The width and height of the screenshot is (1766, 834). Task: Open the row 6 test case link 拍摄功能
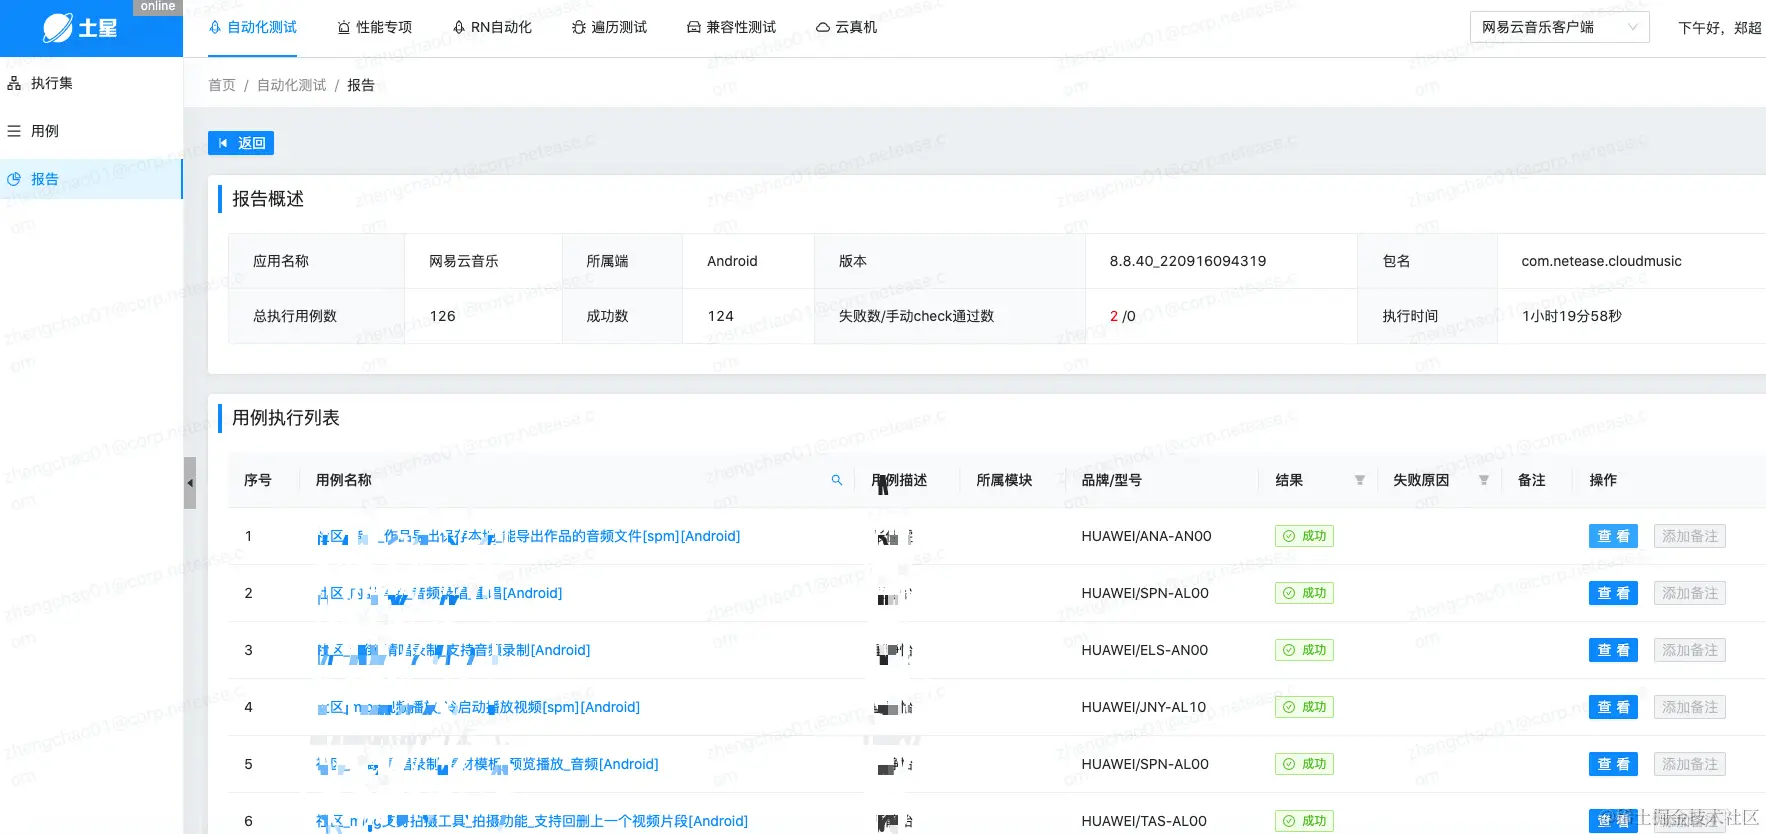pyautogui.click(x=532, y=821)
